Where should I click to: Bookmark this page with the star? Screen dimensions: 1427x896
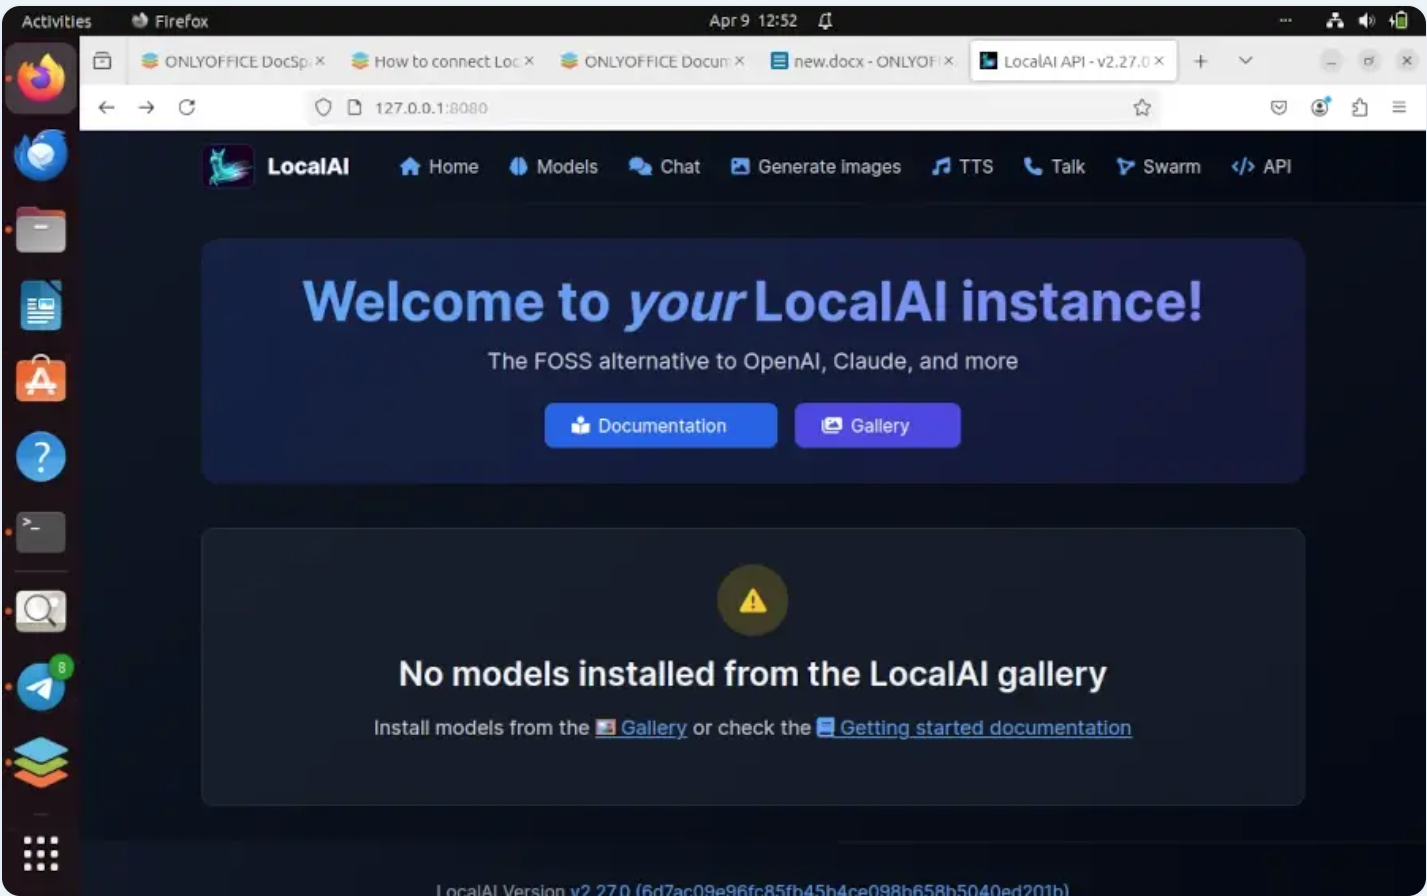pos(1142,107)
